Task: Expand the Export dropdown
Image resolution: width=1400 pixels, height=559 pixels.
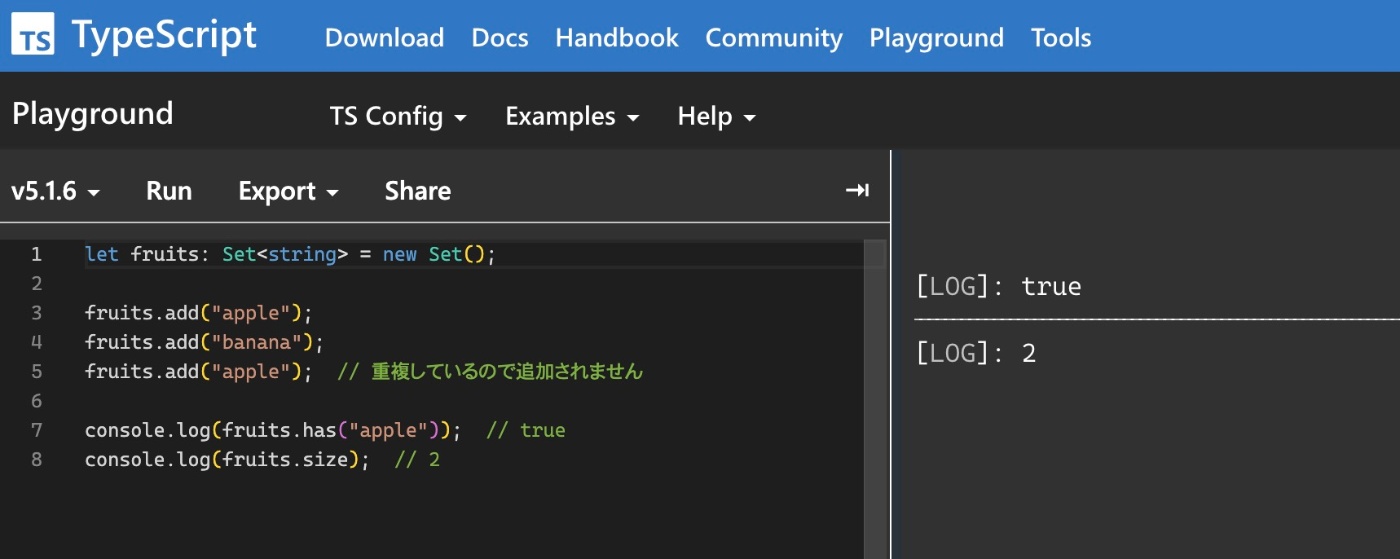Action: tap(288, 191)
